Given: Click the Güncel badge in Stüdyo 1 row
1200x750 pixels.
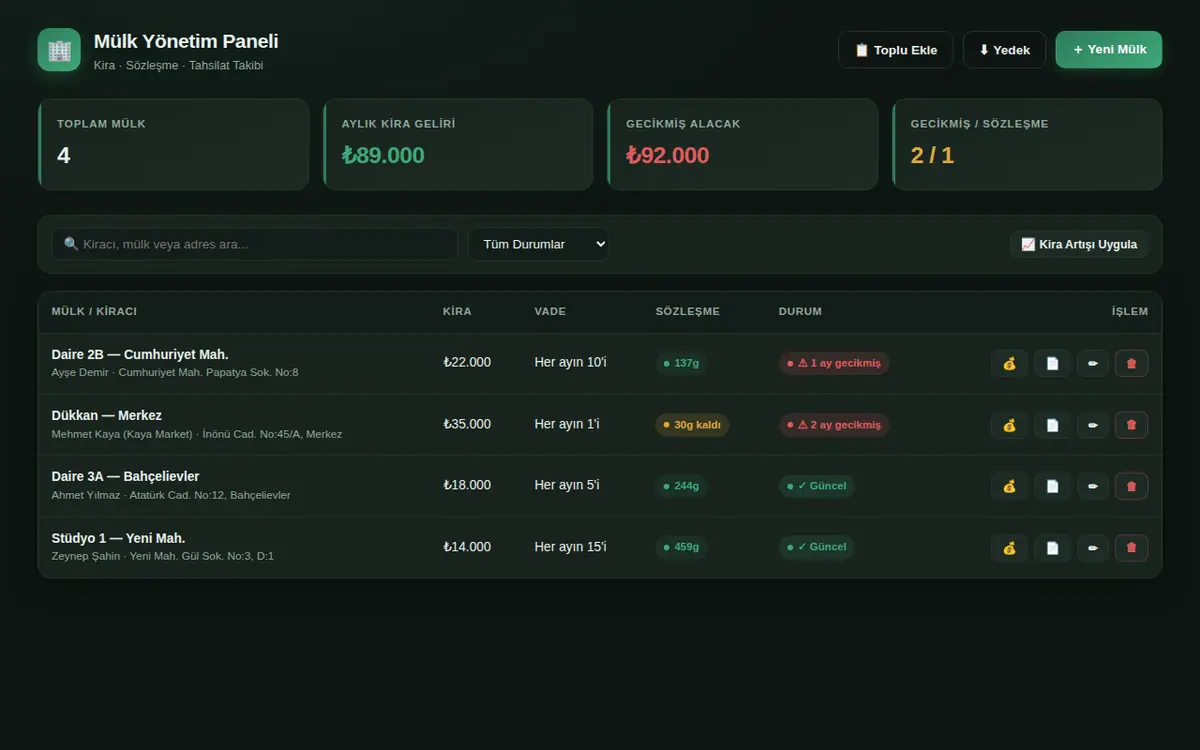Looking at the screenshot, I should 816,547.
